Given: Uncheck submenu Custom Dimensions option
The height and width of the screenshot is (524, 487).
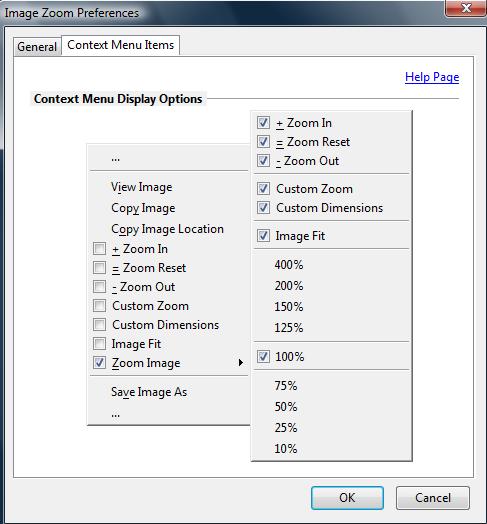Looking at the screenshot, I should coord(263,208).
